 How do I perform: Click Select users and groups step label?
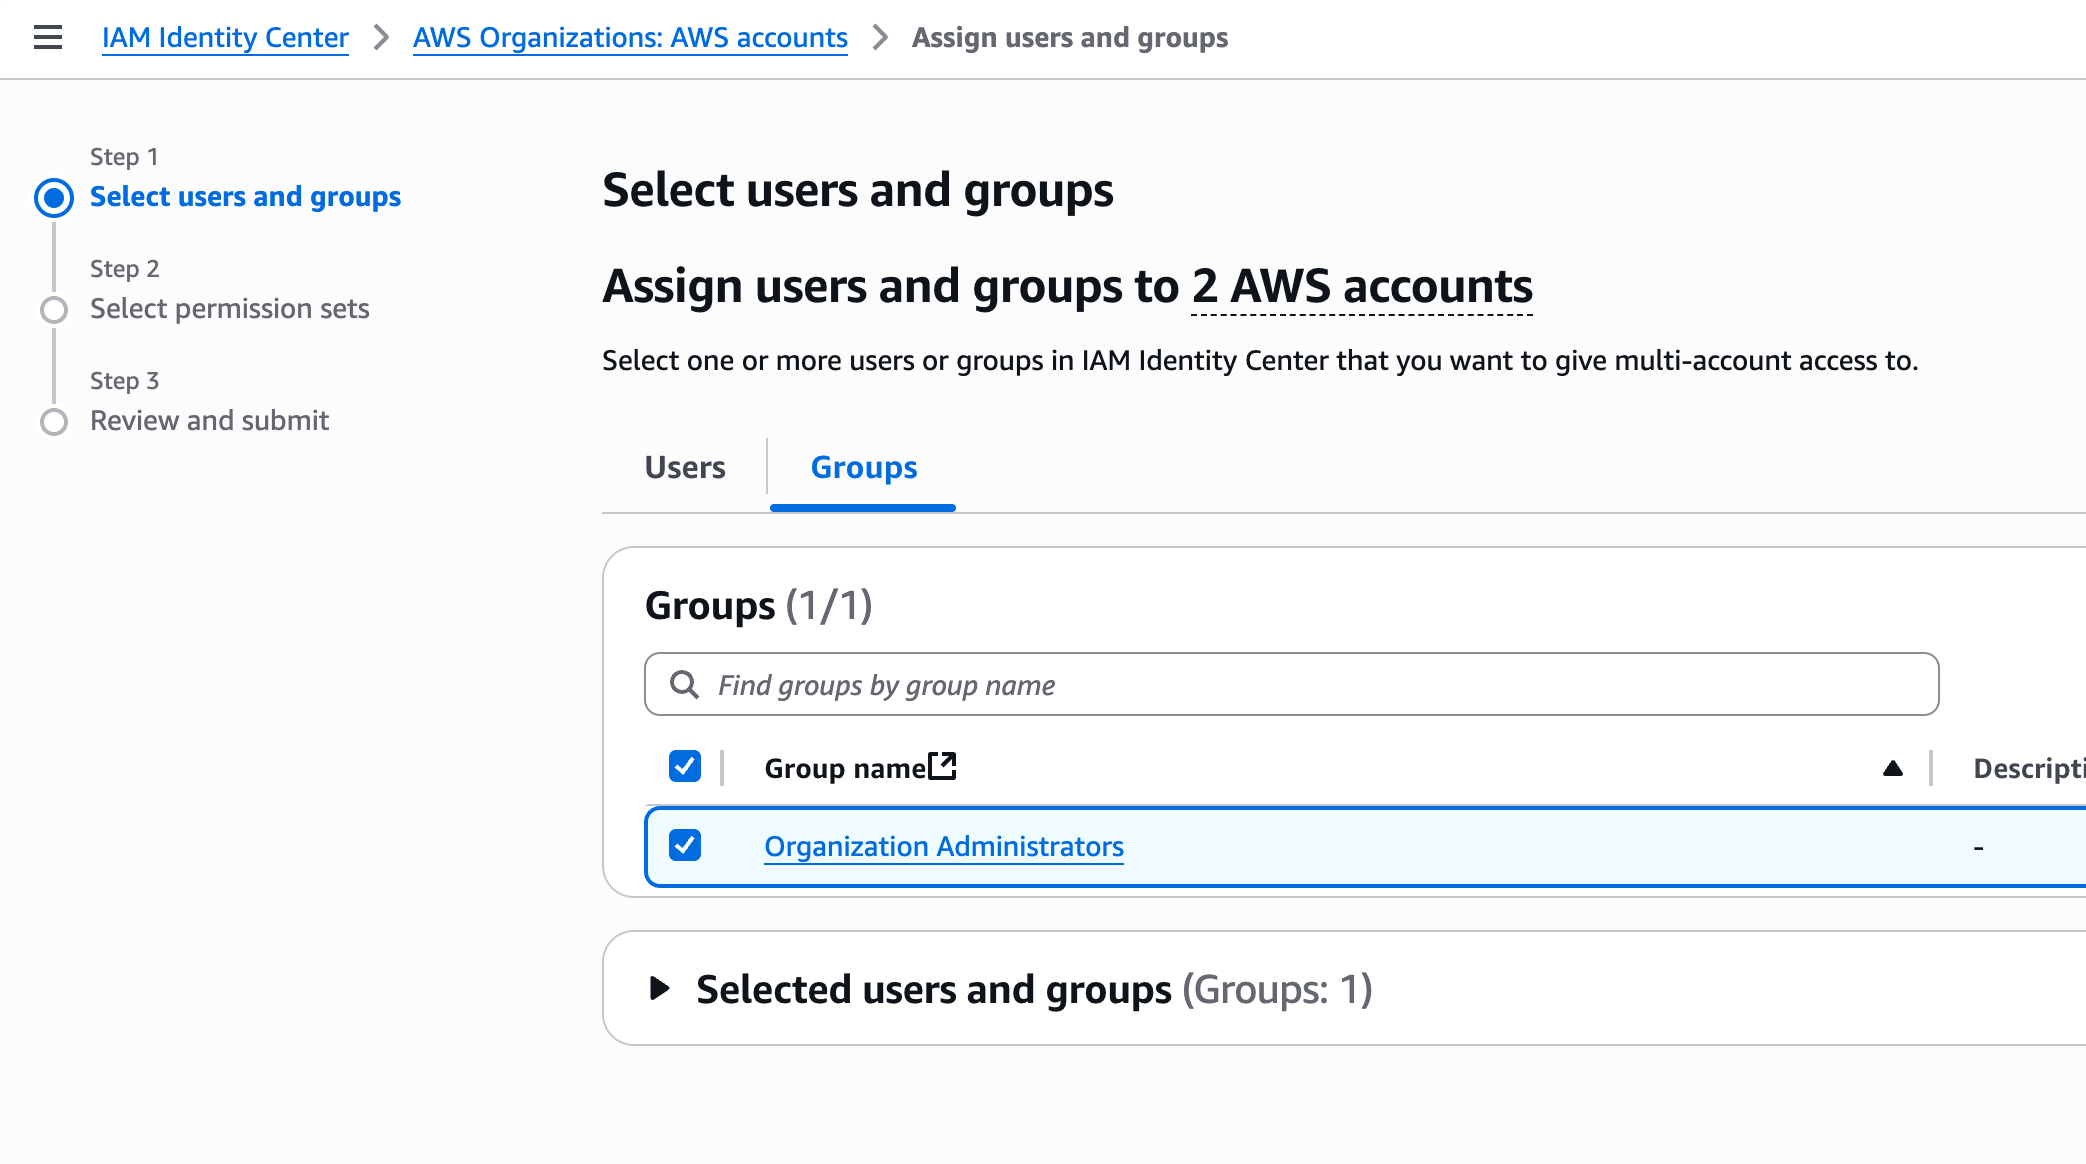245,197
